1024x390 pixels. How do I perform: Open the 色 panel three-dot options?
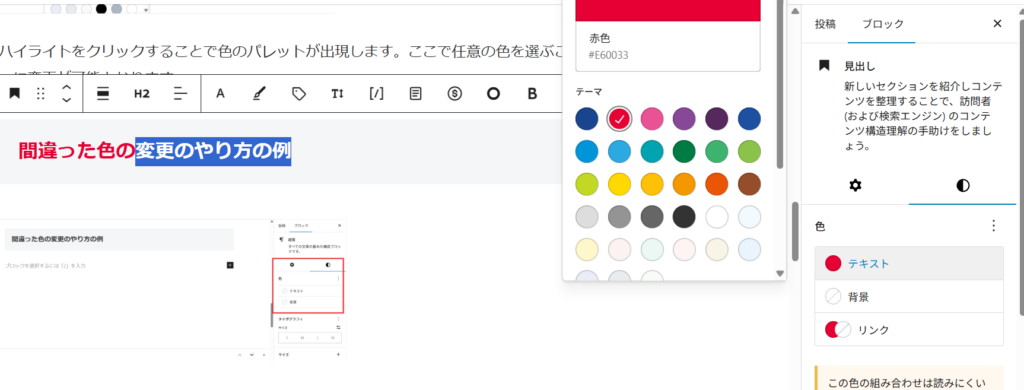pos(993,226)
